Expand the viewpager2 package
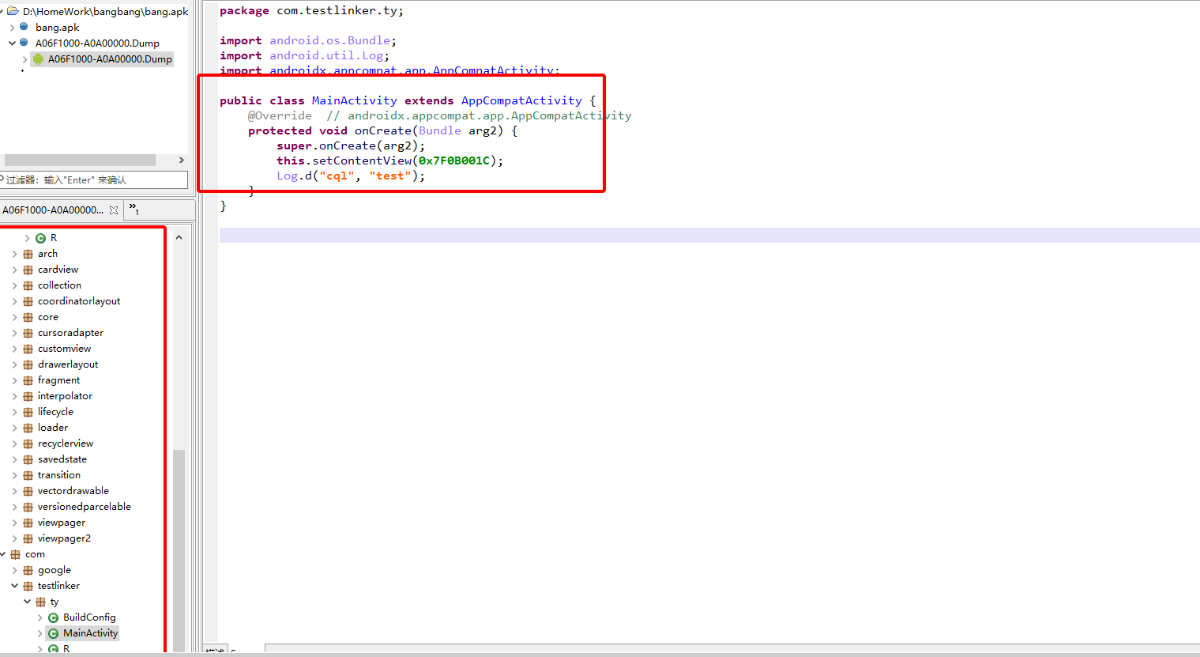The height and width of the screenshot is (657, 1200). coord(14,538)
